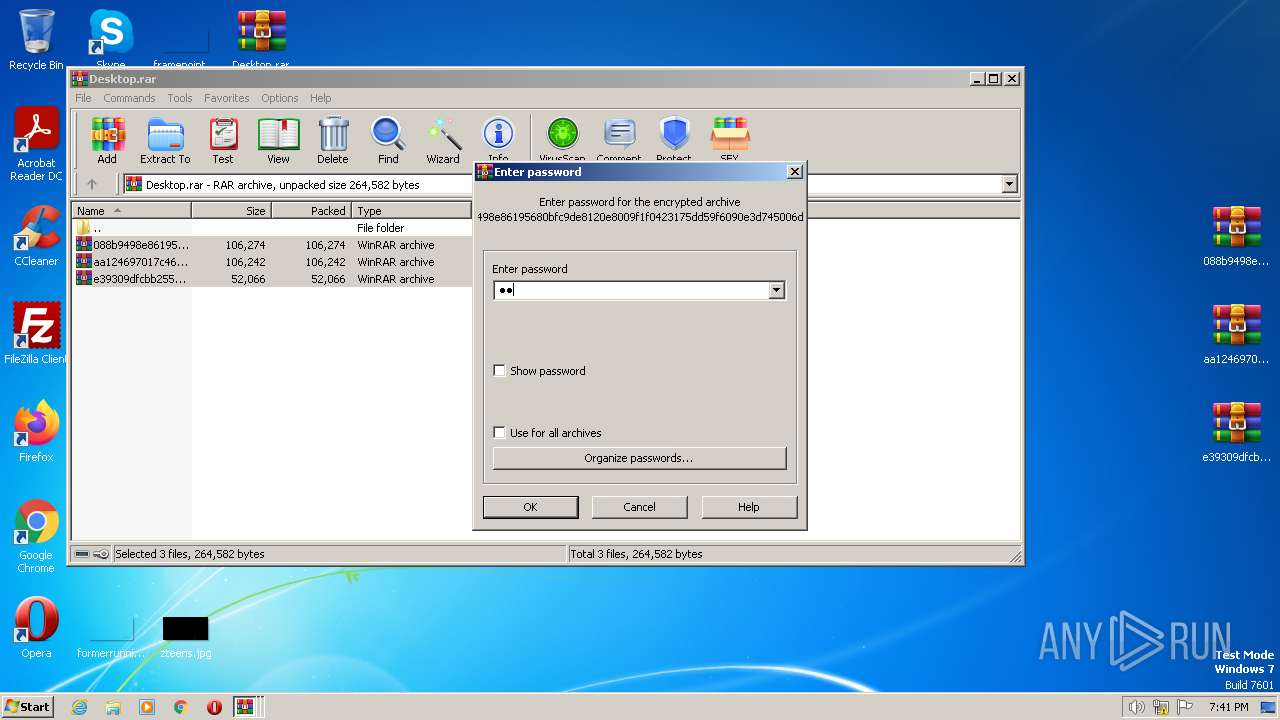
Task: Open the File menu
Action: pos(83,98)
